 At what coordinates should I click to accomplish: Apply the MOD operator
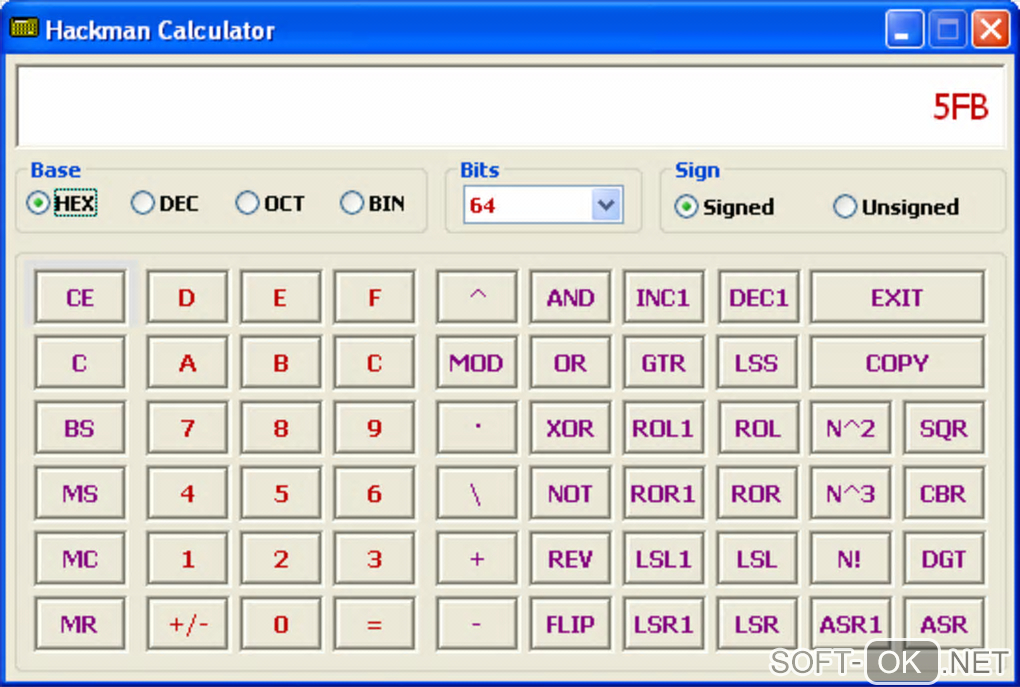[x=477, y=362]
